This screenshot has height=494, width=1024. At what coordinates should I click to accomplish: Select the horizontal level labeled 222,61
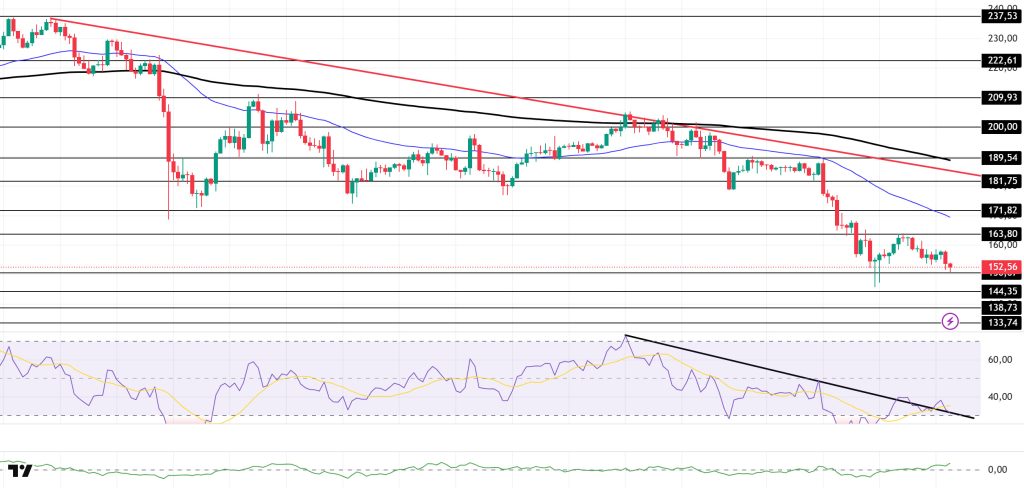(500, 60)
